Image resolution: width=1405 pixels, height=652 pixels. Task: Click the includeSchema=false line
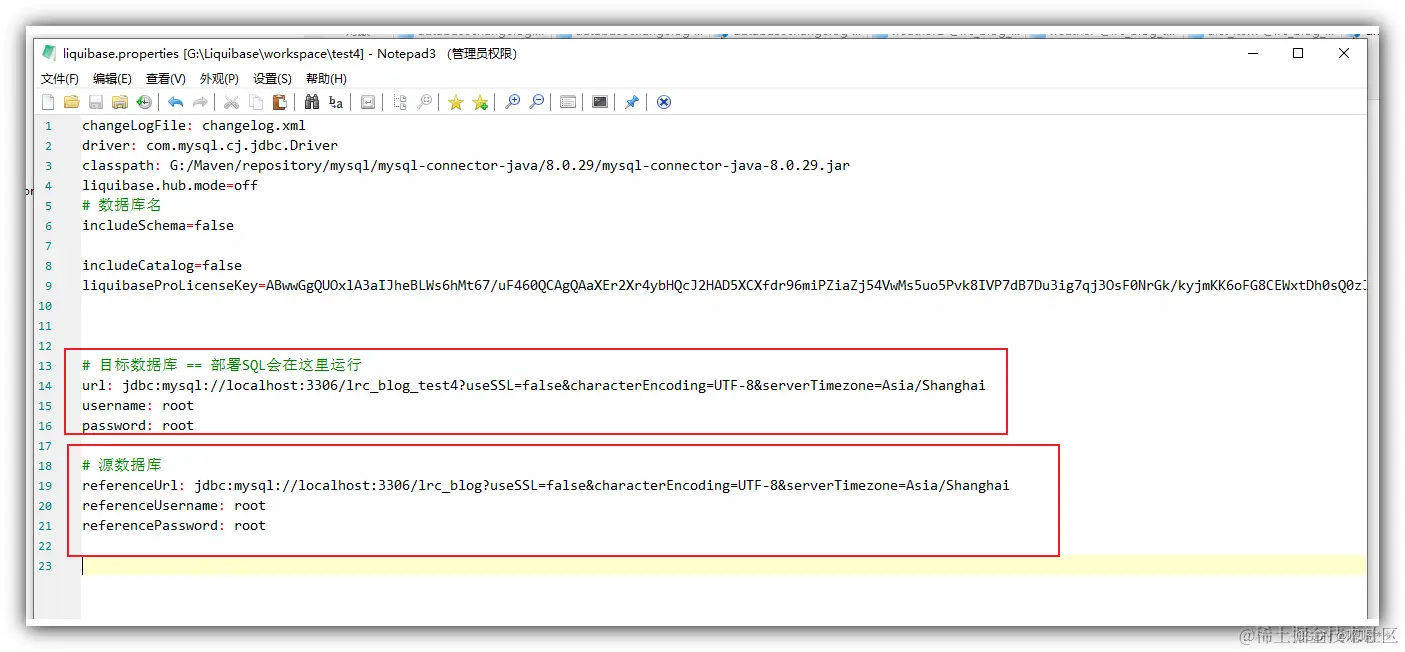(x=158, y=226)
